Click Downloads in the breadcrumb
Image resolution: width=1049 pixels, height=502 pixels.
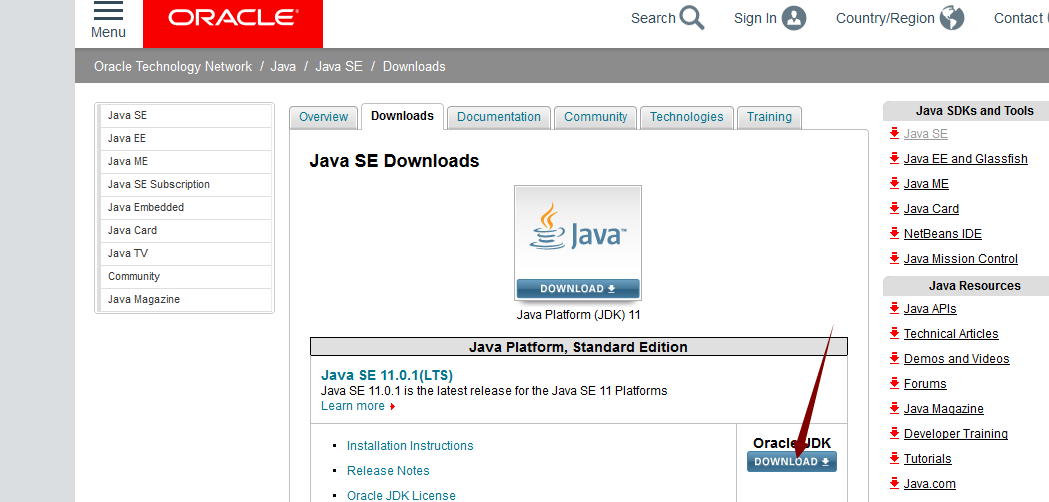(414, 66)
